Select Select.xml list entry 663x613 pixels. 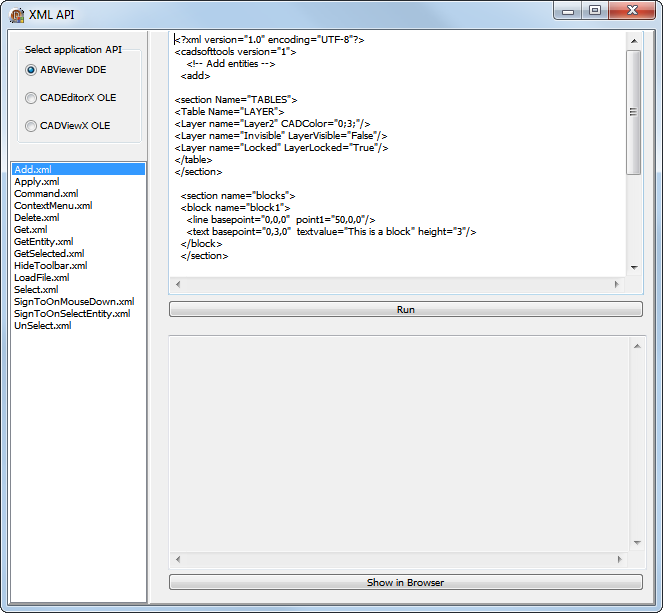[78, 290]
